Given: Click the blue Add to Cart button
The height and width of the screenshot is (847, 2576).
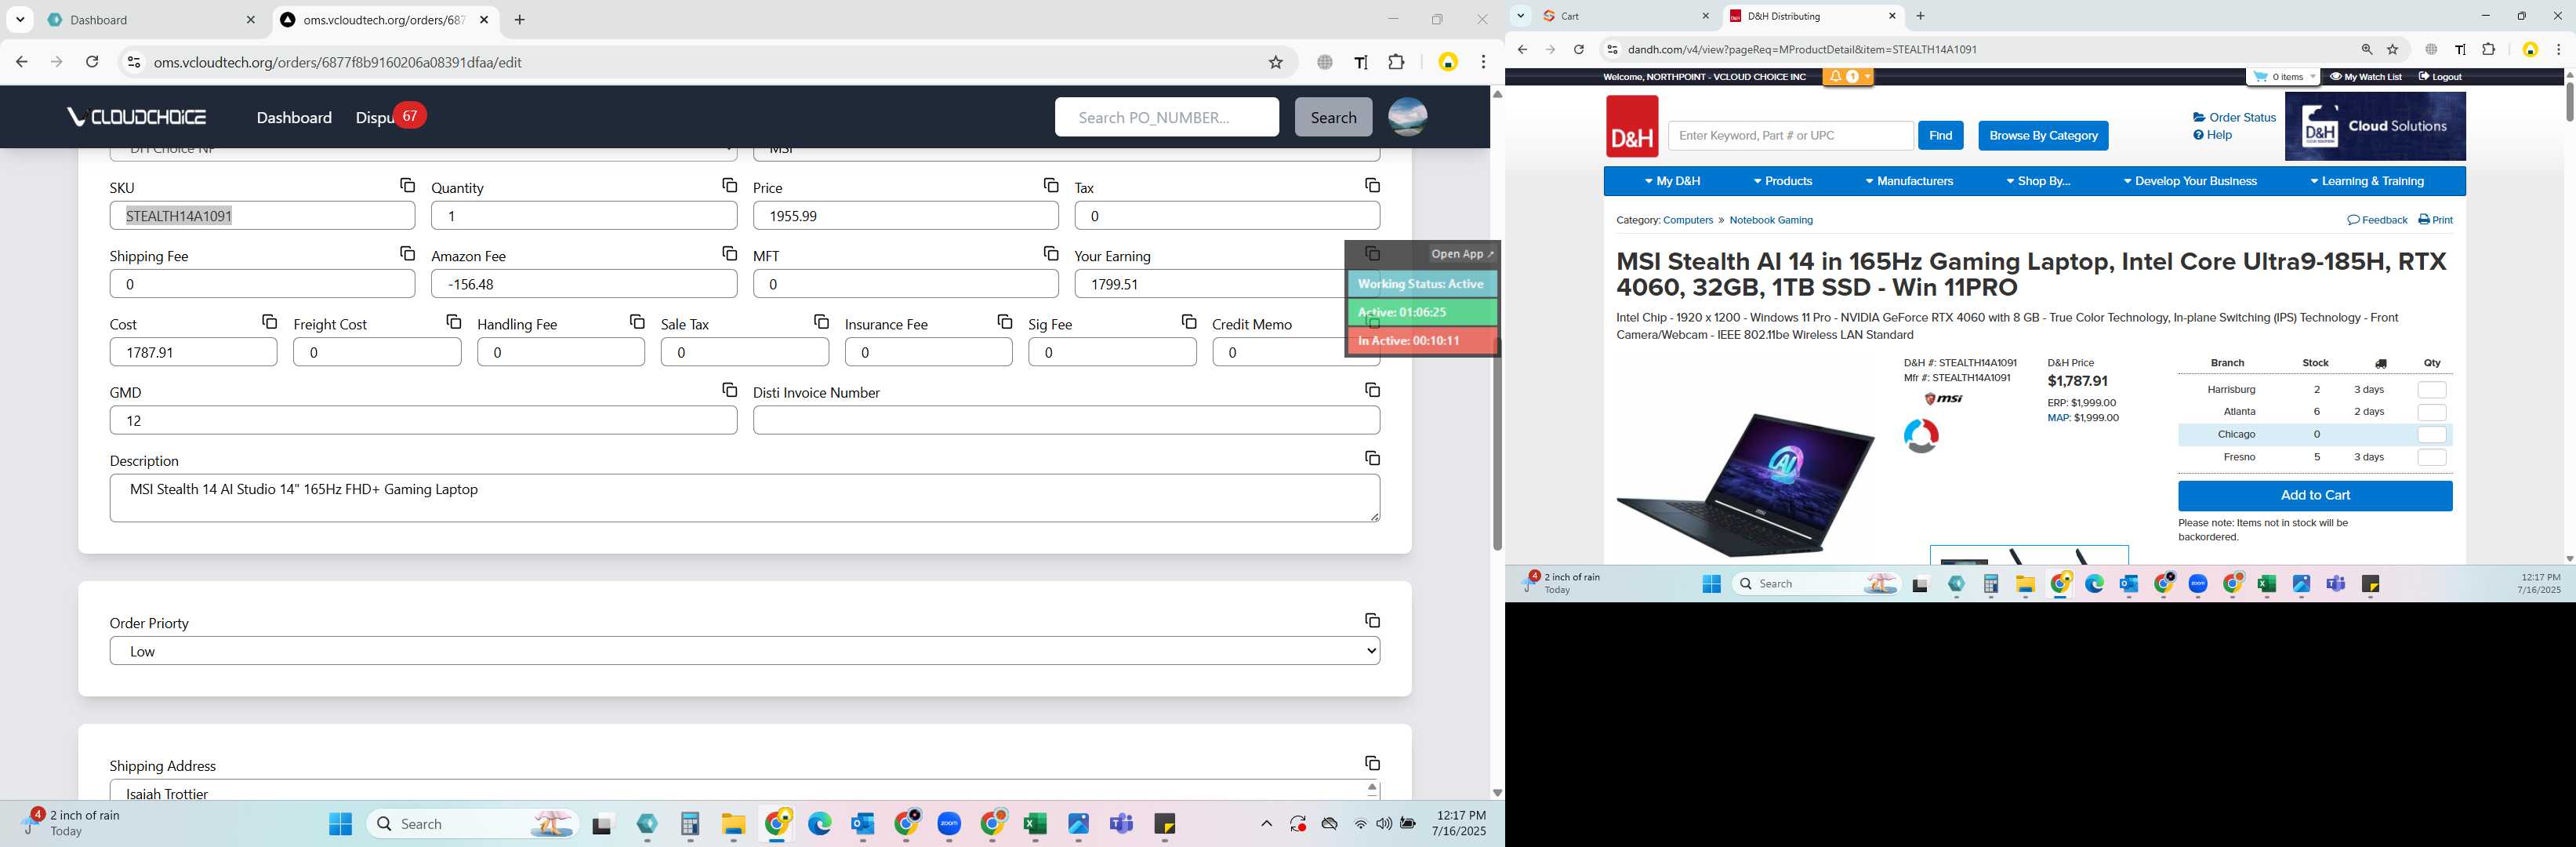Looking at the screenshot, I should click(x=2315, y=496).
